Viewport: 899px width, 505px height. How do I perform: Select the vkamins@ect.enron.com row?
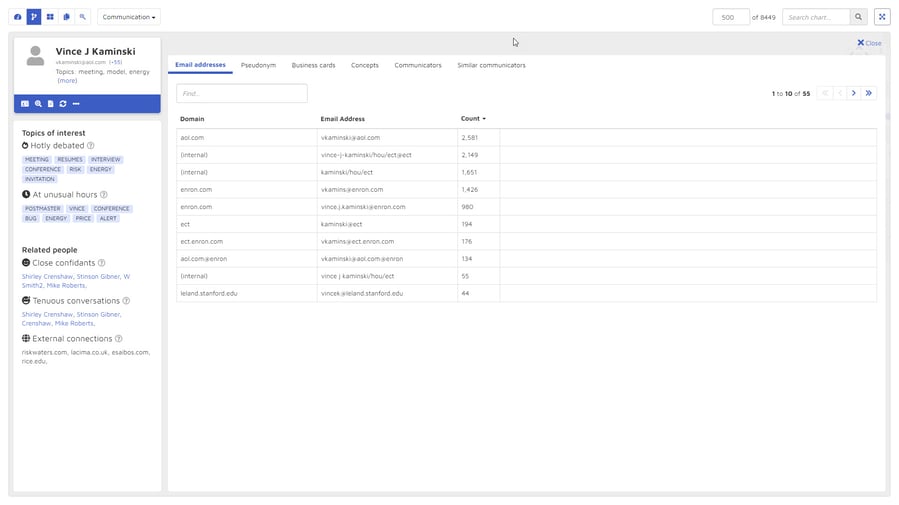click(x=526, y=241)
